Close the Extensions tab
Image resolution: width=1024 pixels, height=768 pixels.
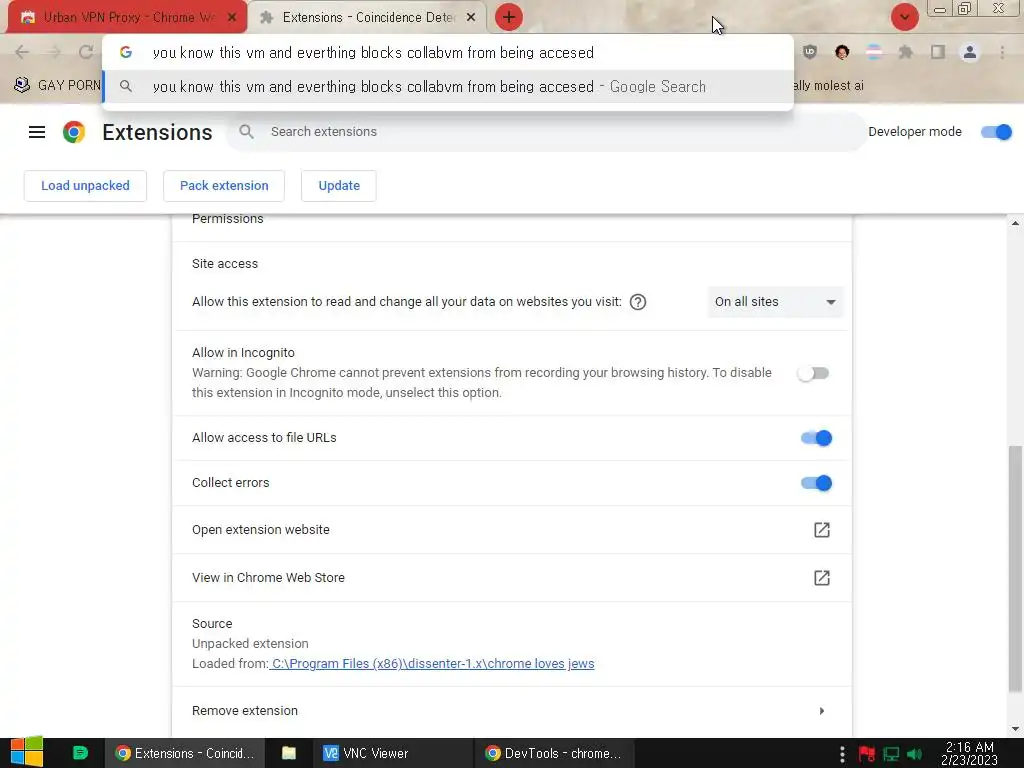471,18
